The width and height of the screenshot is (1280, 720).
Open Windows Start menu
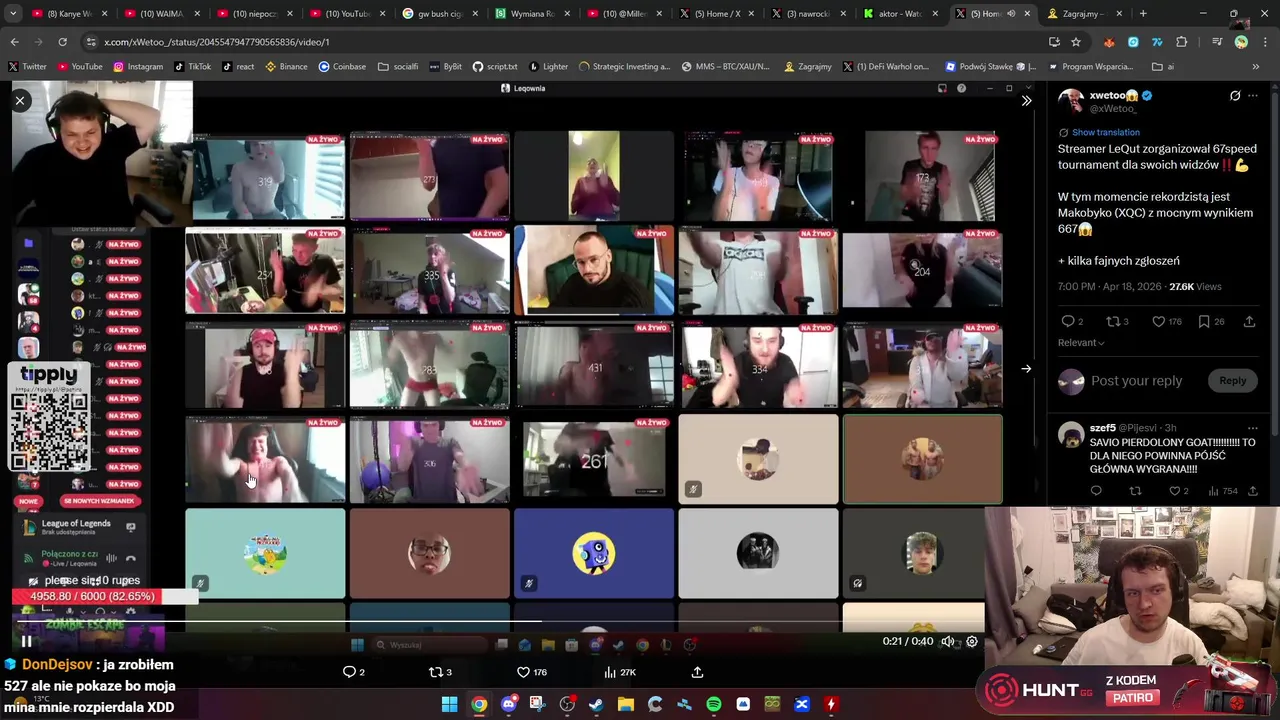449,705
